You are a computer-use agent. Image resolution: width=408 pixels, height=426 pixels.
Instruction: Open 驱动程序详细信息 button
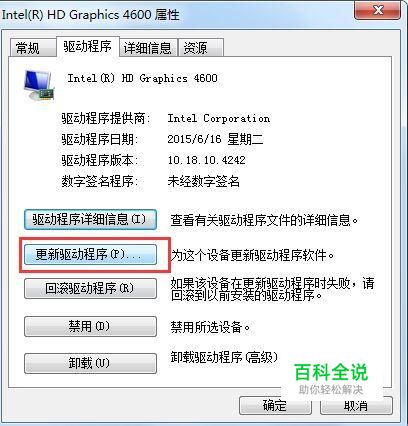pos(90,219)
